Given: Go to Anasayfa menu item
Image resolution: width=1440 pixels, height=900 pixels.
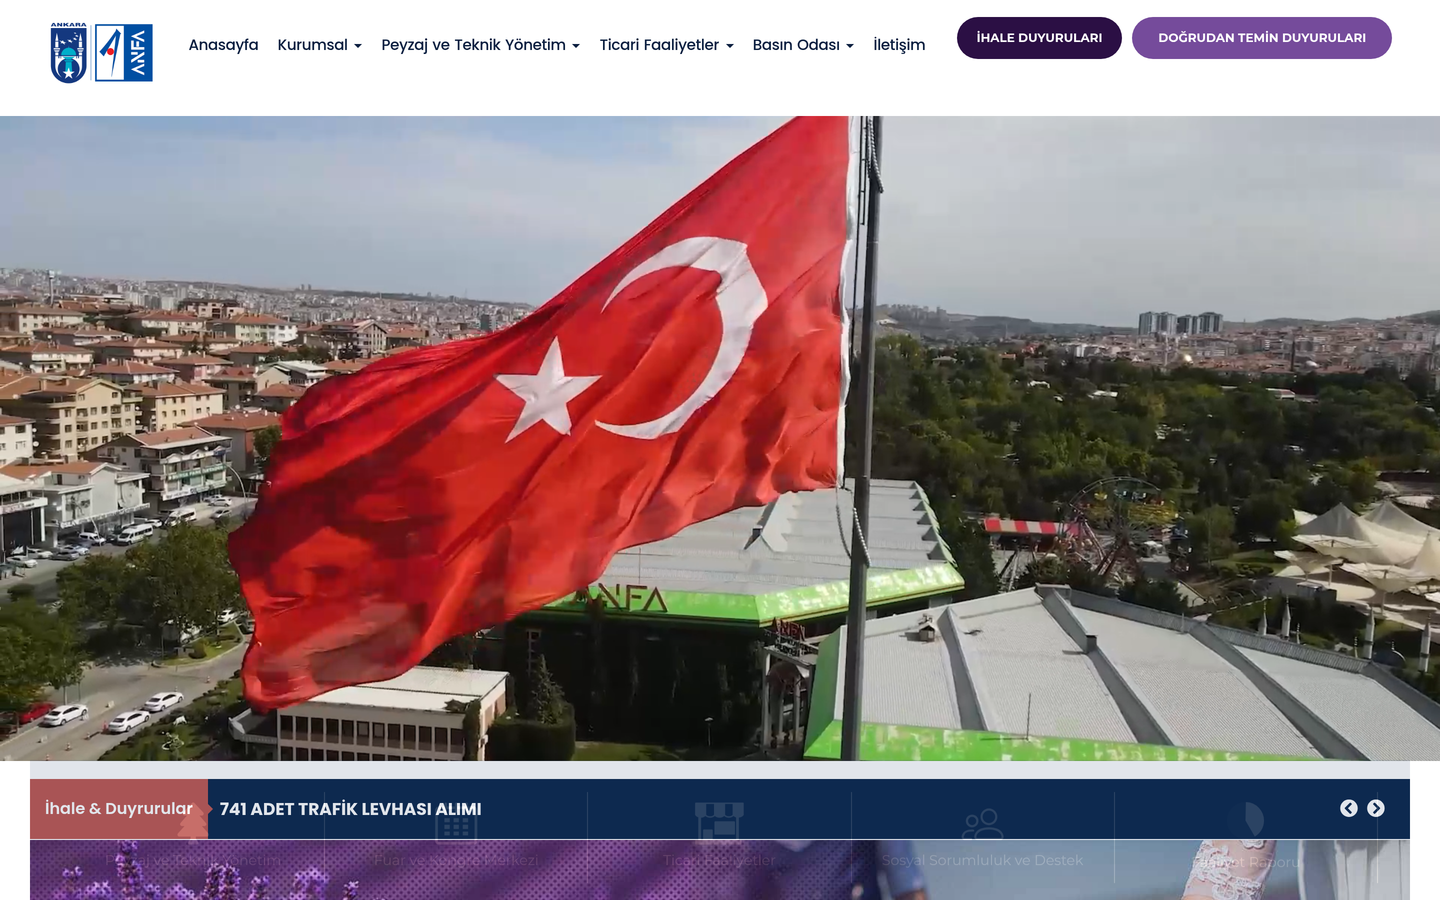Looking at the screenshot, I should 223,45.
